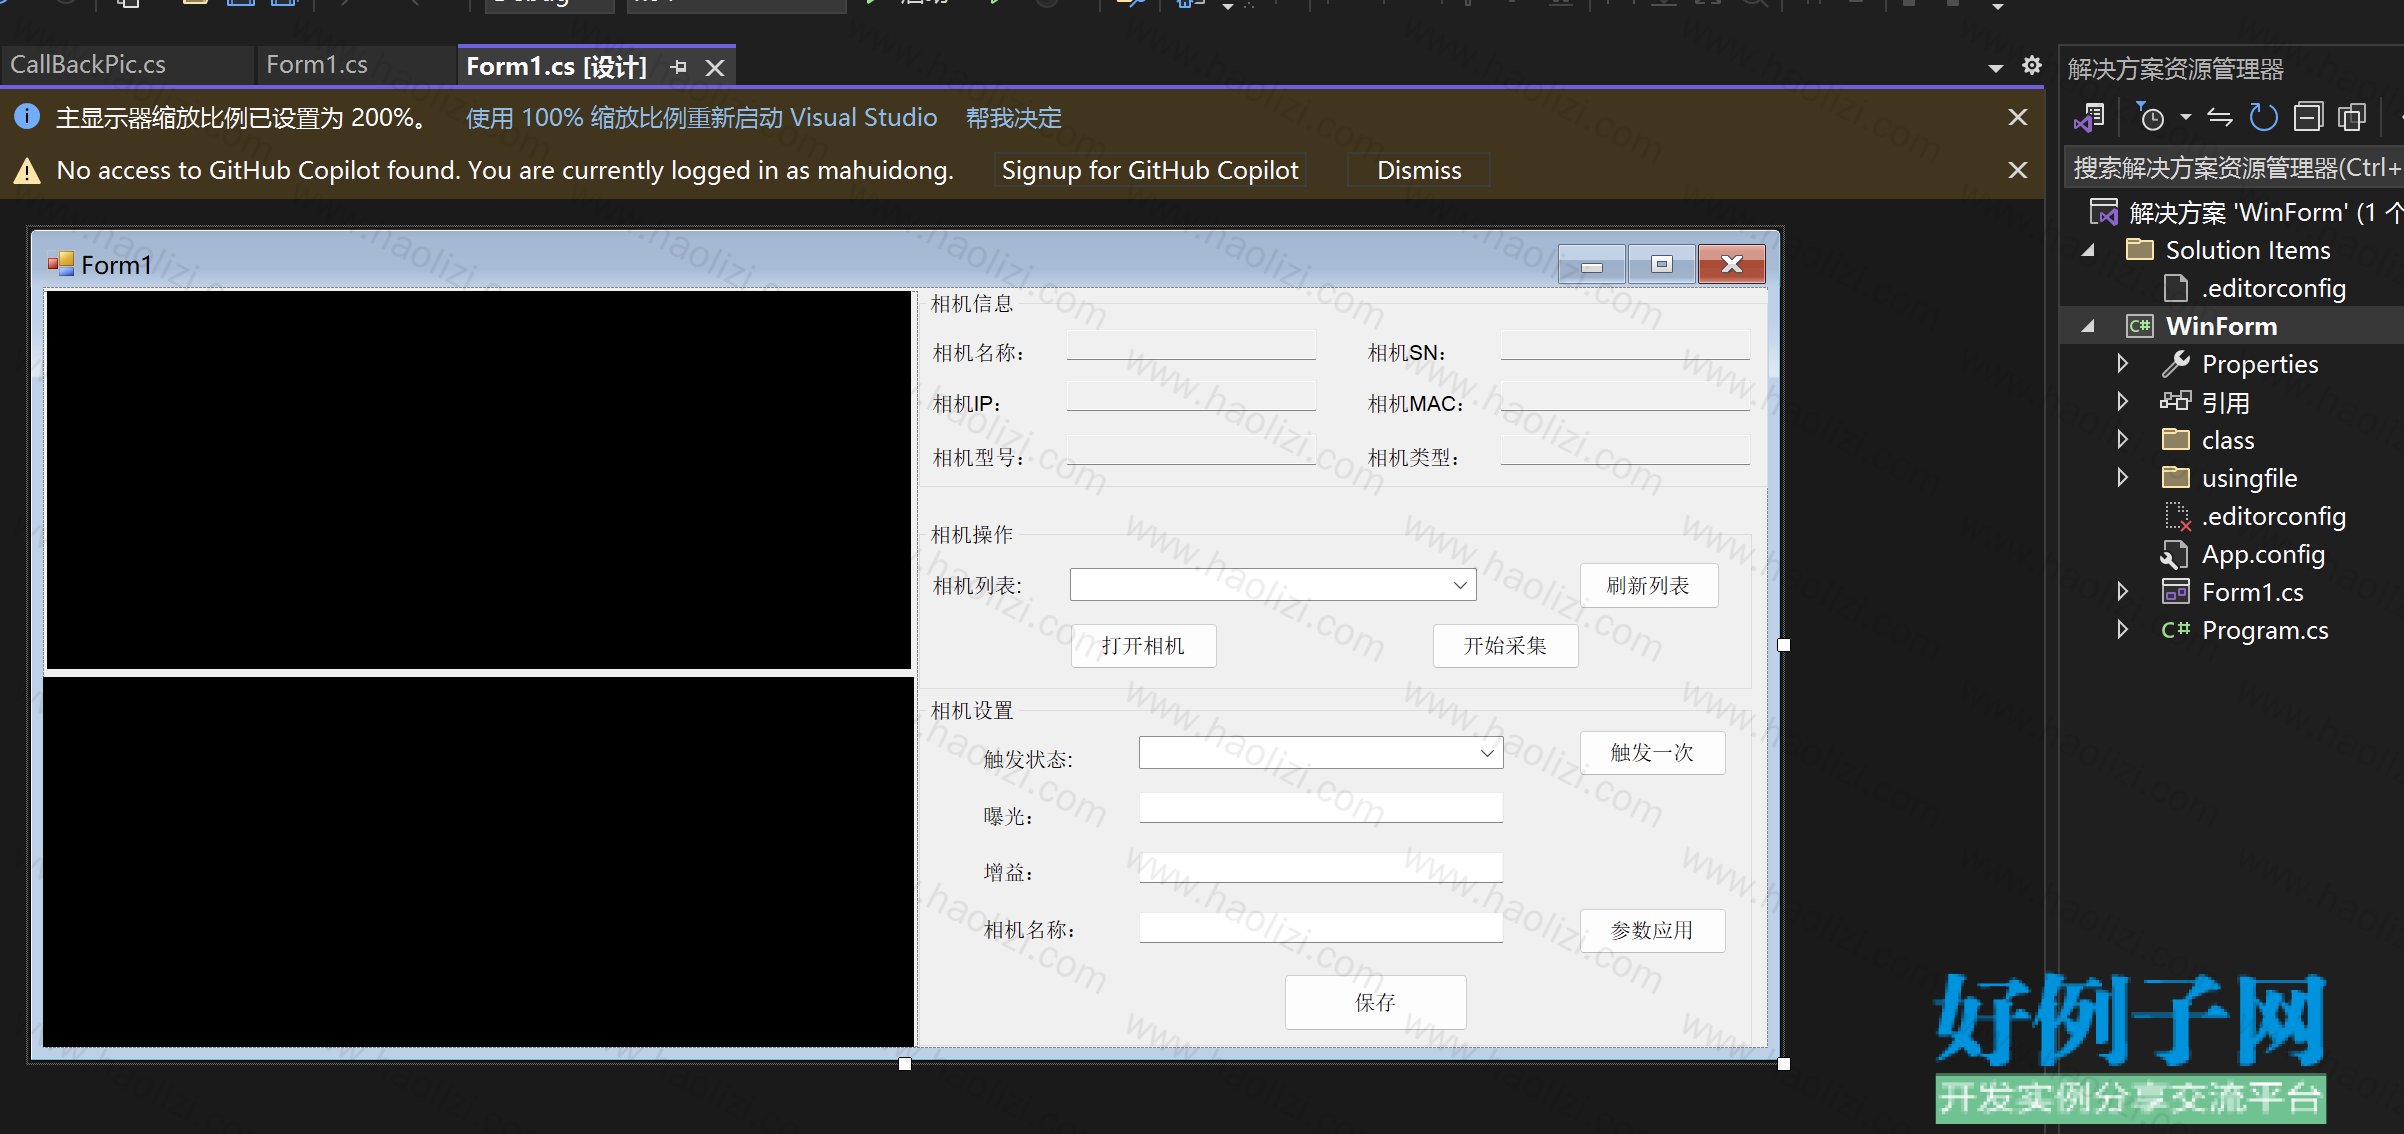Select the upper black picture box
Screen dimensions: 2404x1134
point(479,480)
